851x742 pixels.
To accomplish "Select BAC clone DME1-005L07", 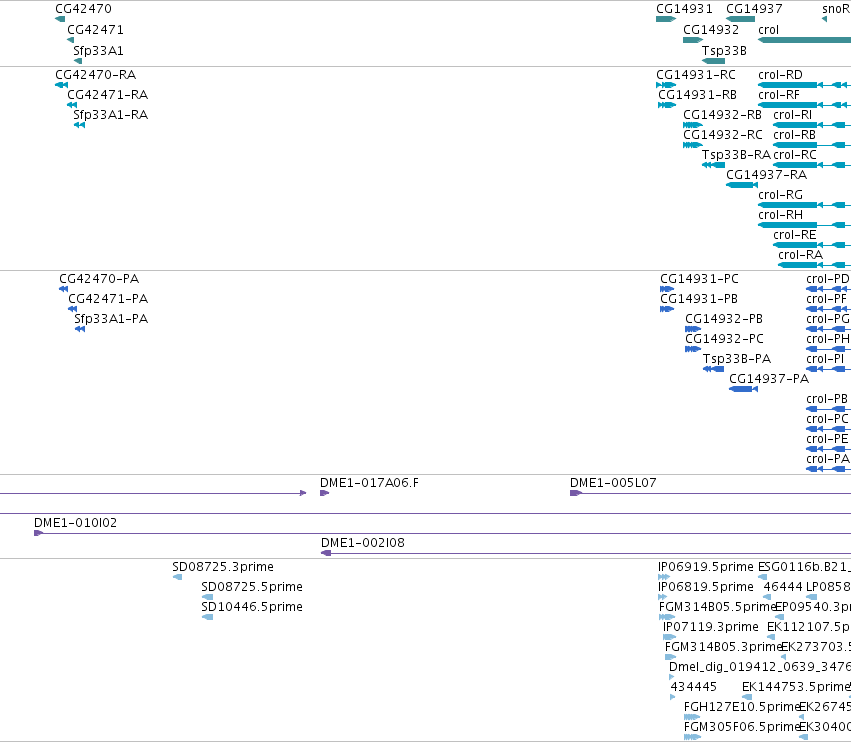I will click(613, 483).
